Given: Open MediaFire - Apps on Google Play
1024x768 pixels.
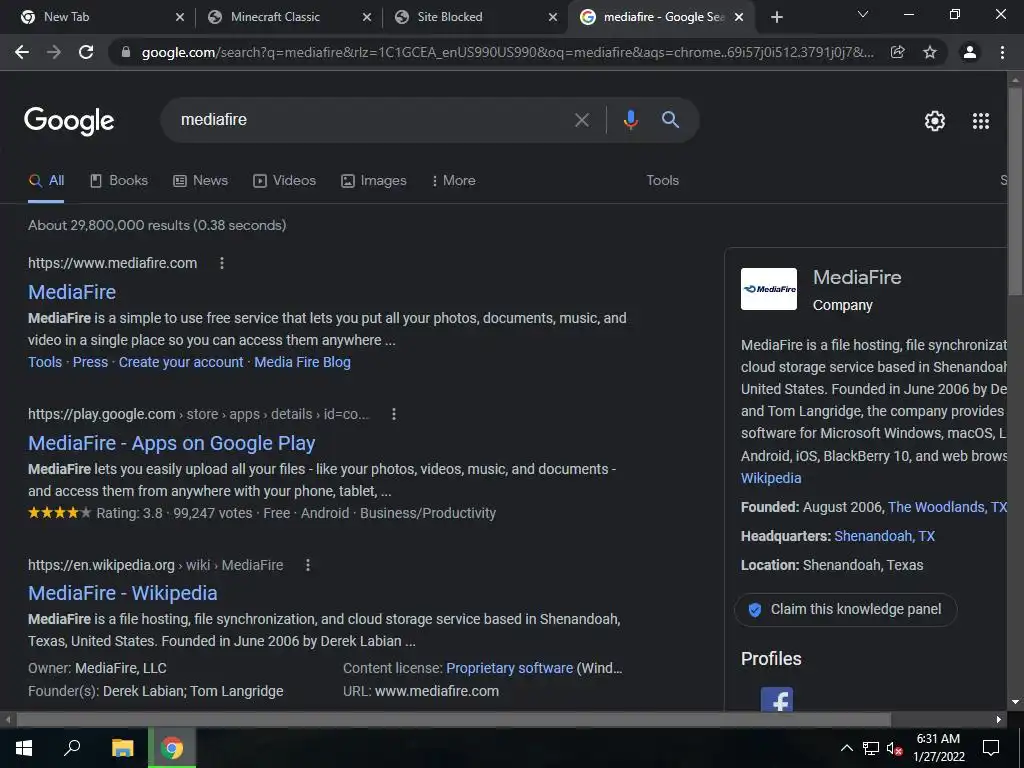Looking at the screenshot, I should click(172, 443).
